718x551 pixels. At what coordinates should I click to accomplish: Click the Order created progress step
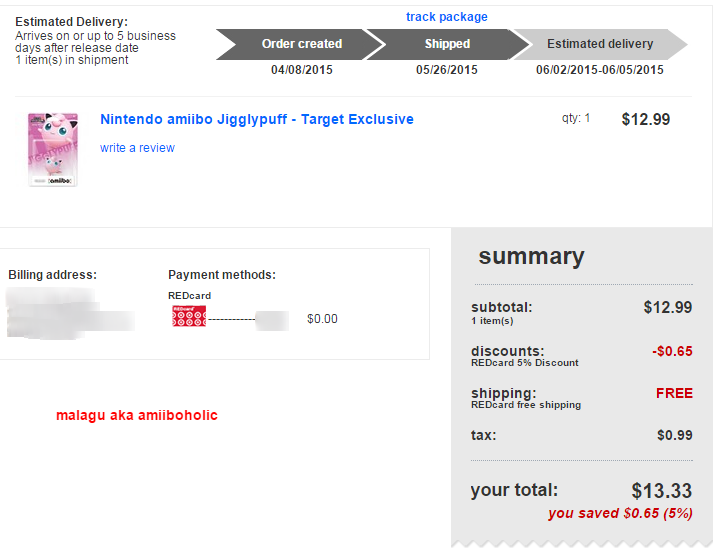point(300,44)
